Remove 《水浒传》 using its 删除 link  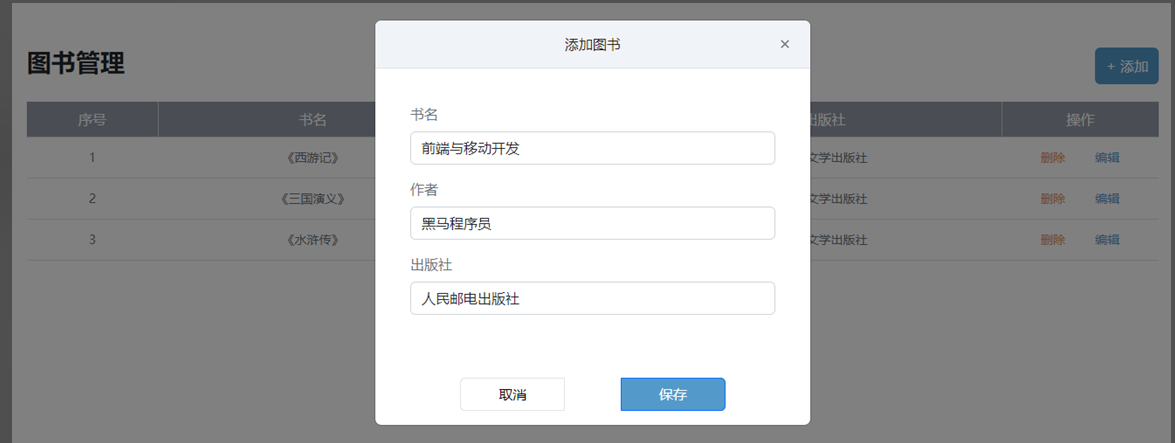[x=1052, y=239]
